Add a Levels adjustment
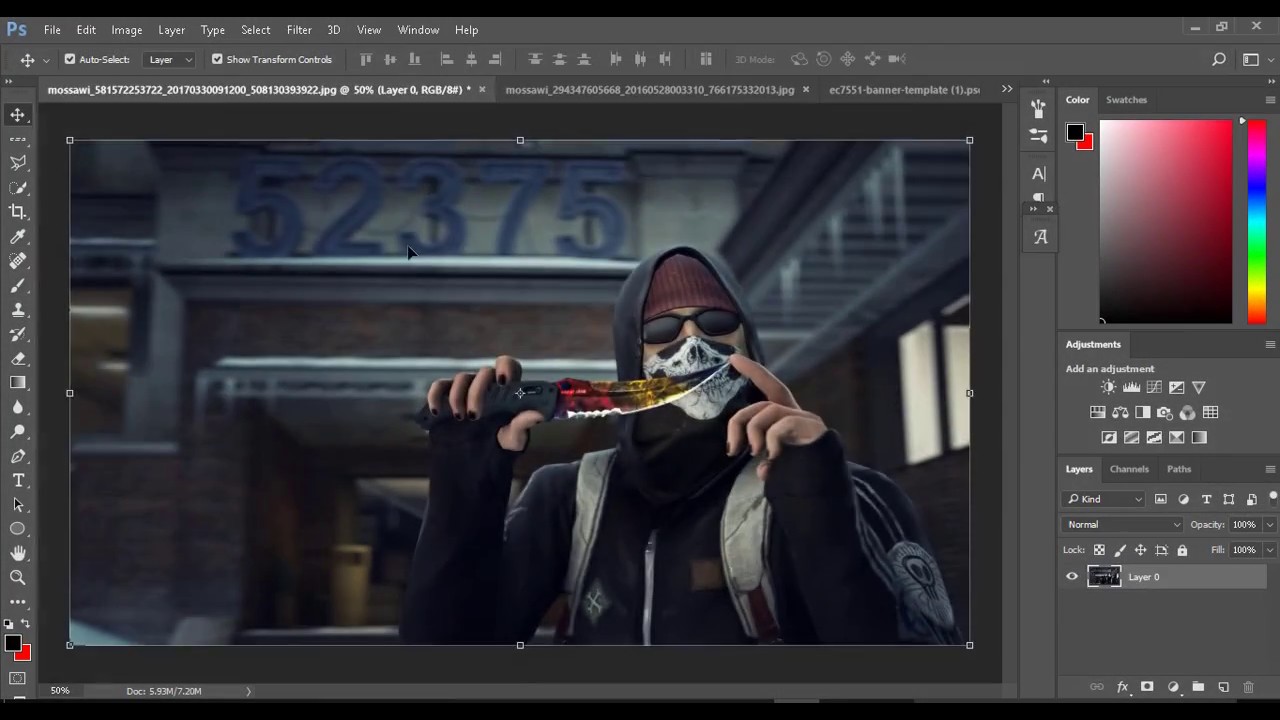 coord(1131,387)
